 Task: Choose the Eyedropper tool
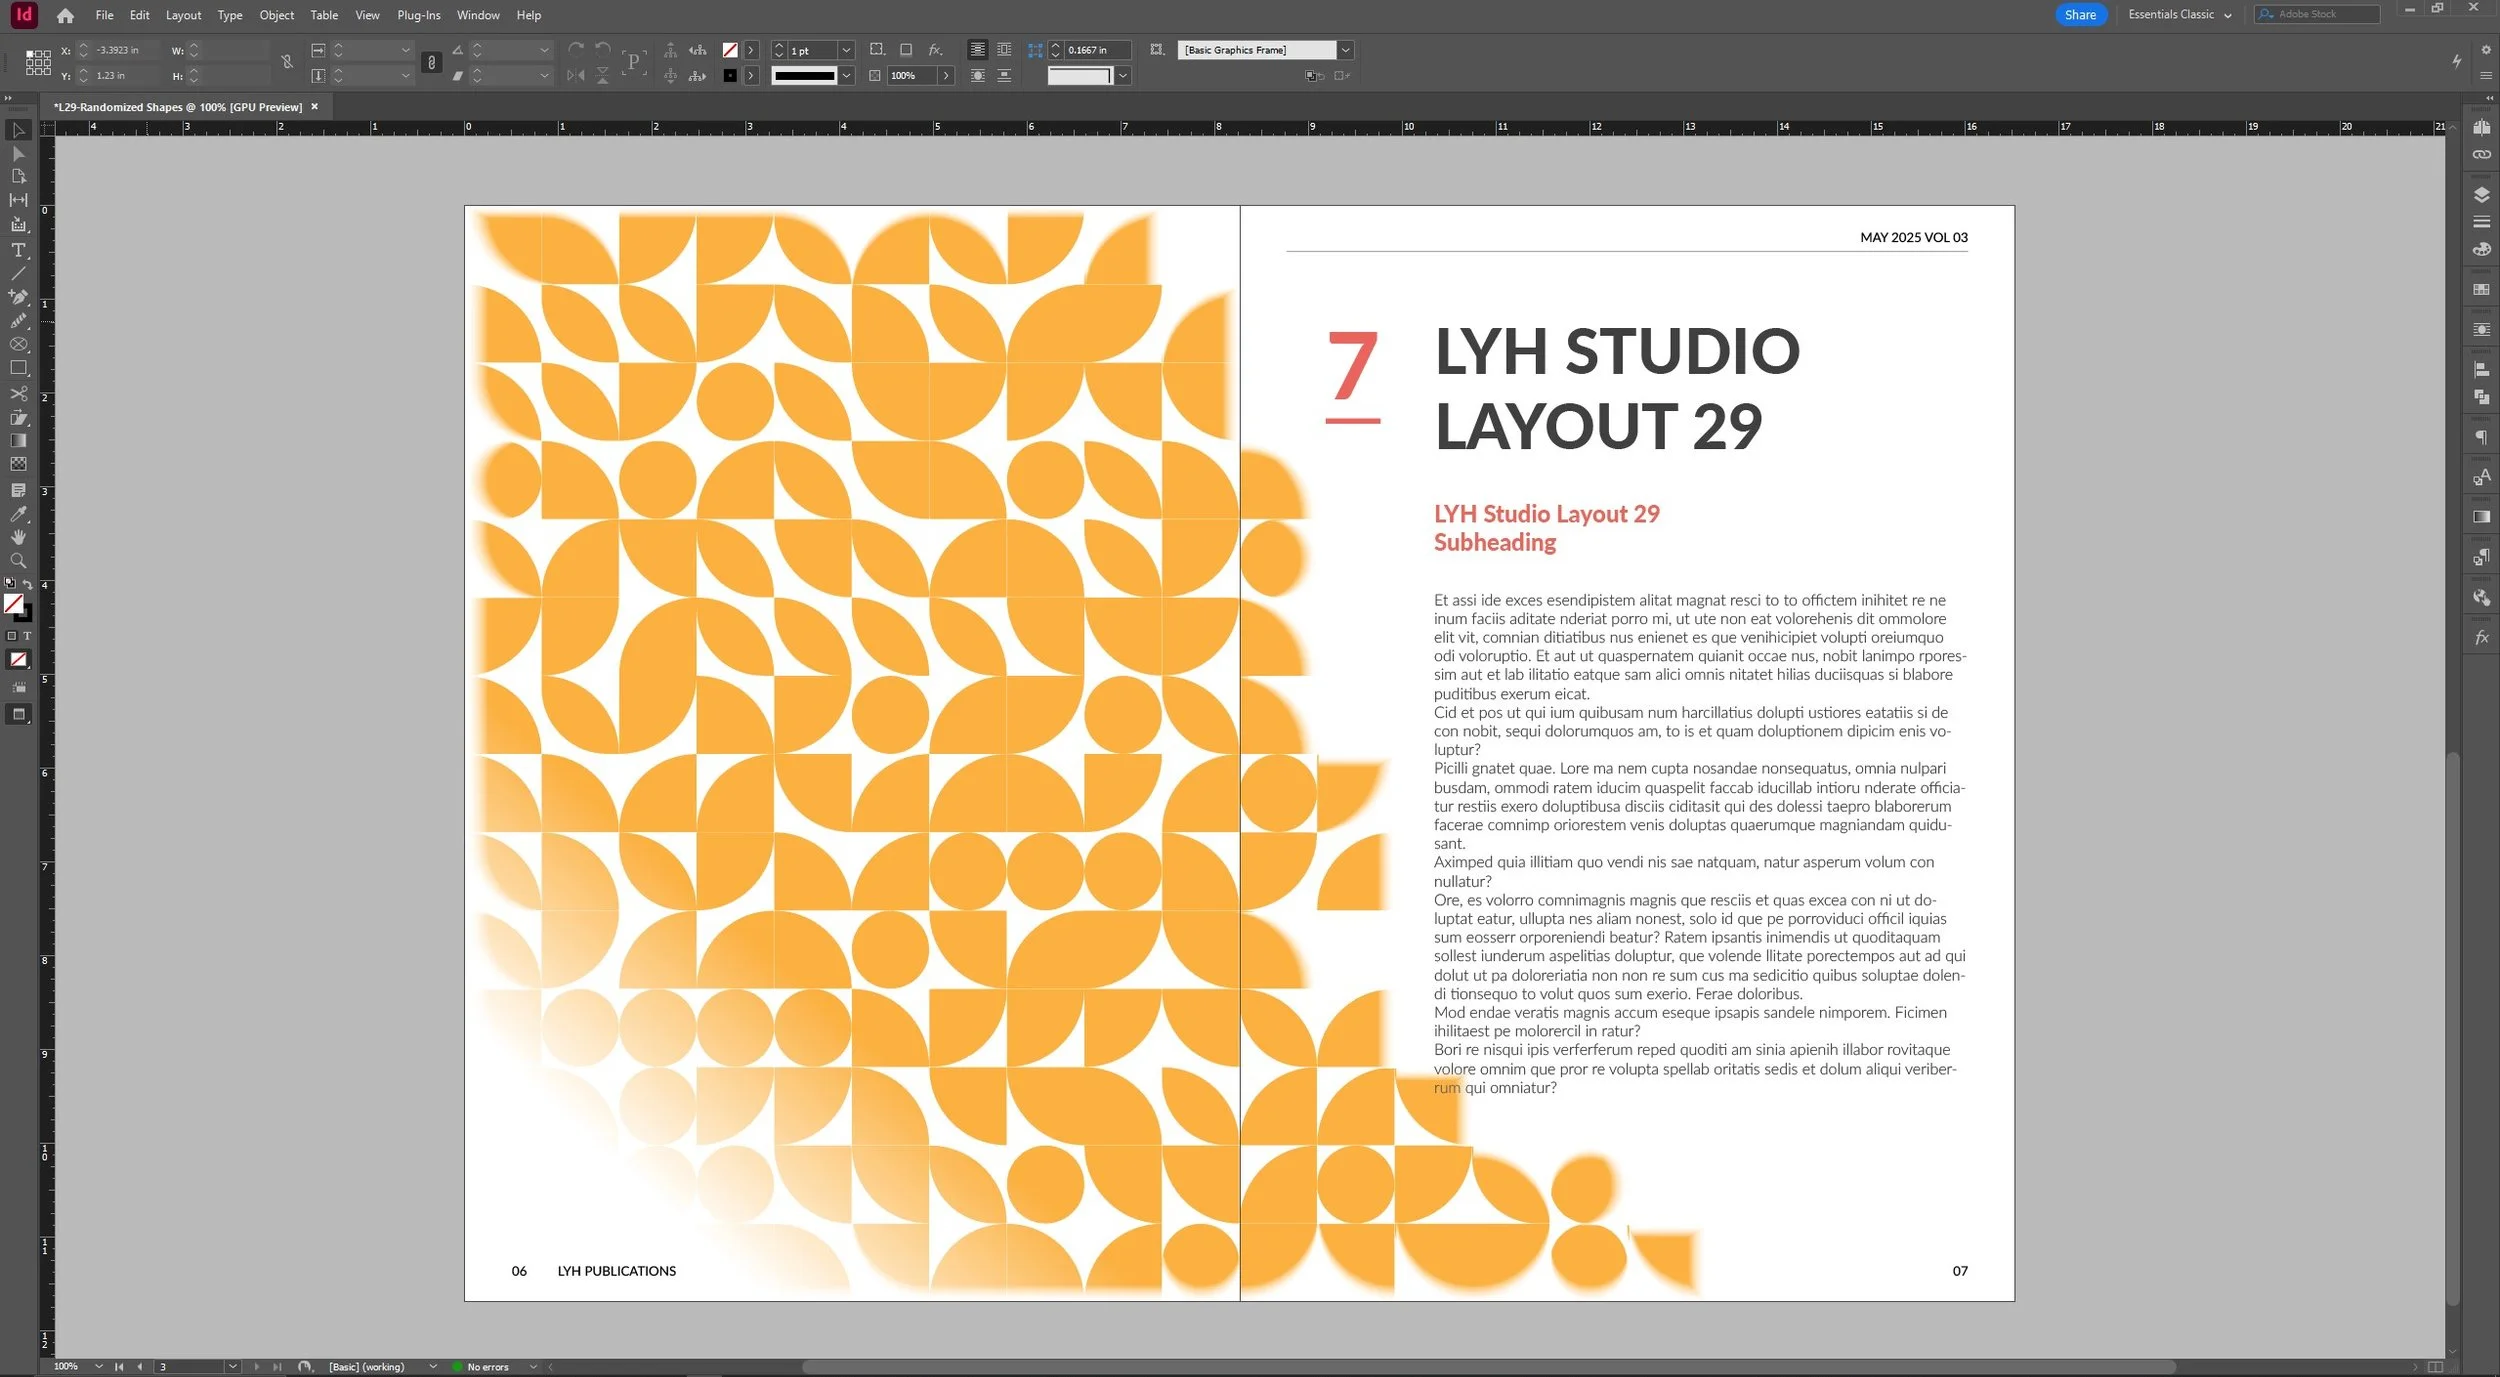tap(18, 514)
